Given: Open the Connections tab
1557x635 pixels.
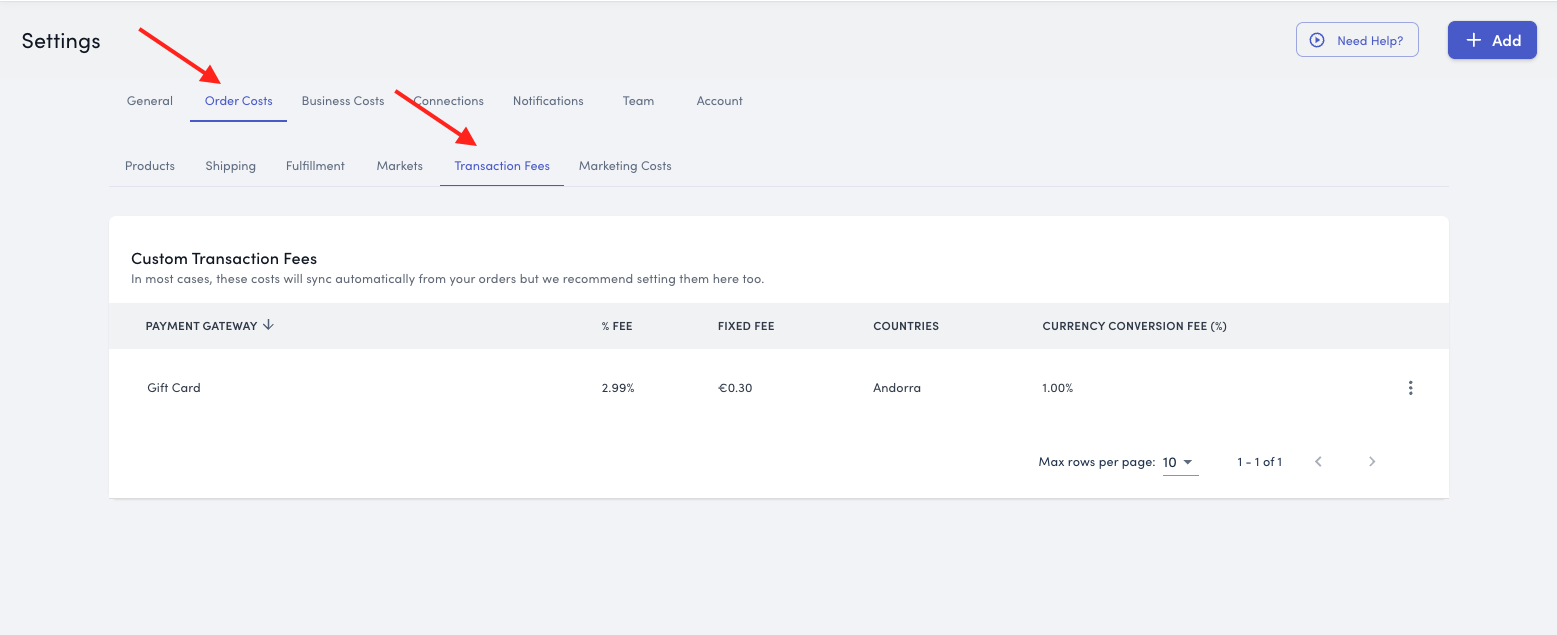Looking at the screenshot, I should pyautogui.click(x=449, y=101).
